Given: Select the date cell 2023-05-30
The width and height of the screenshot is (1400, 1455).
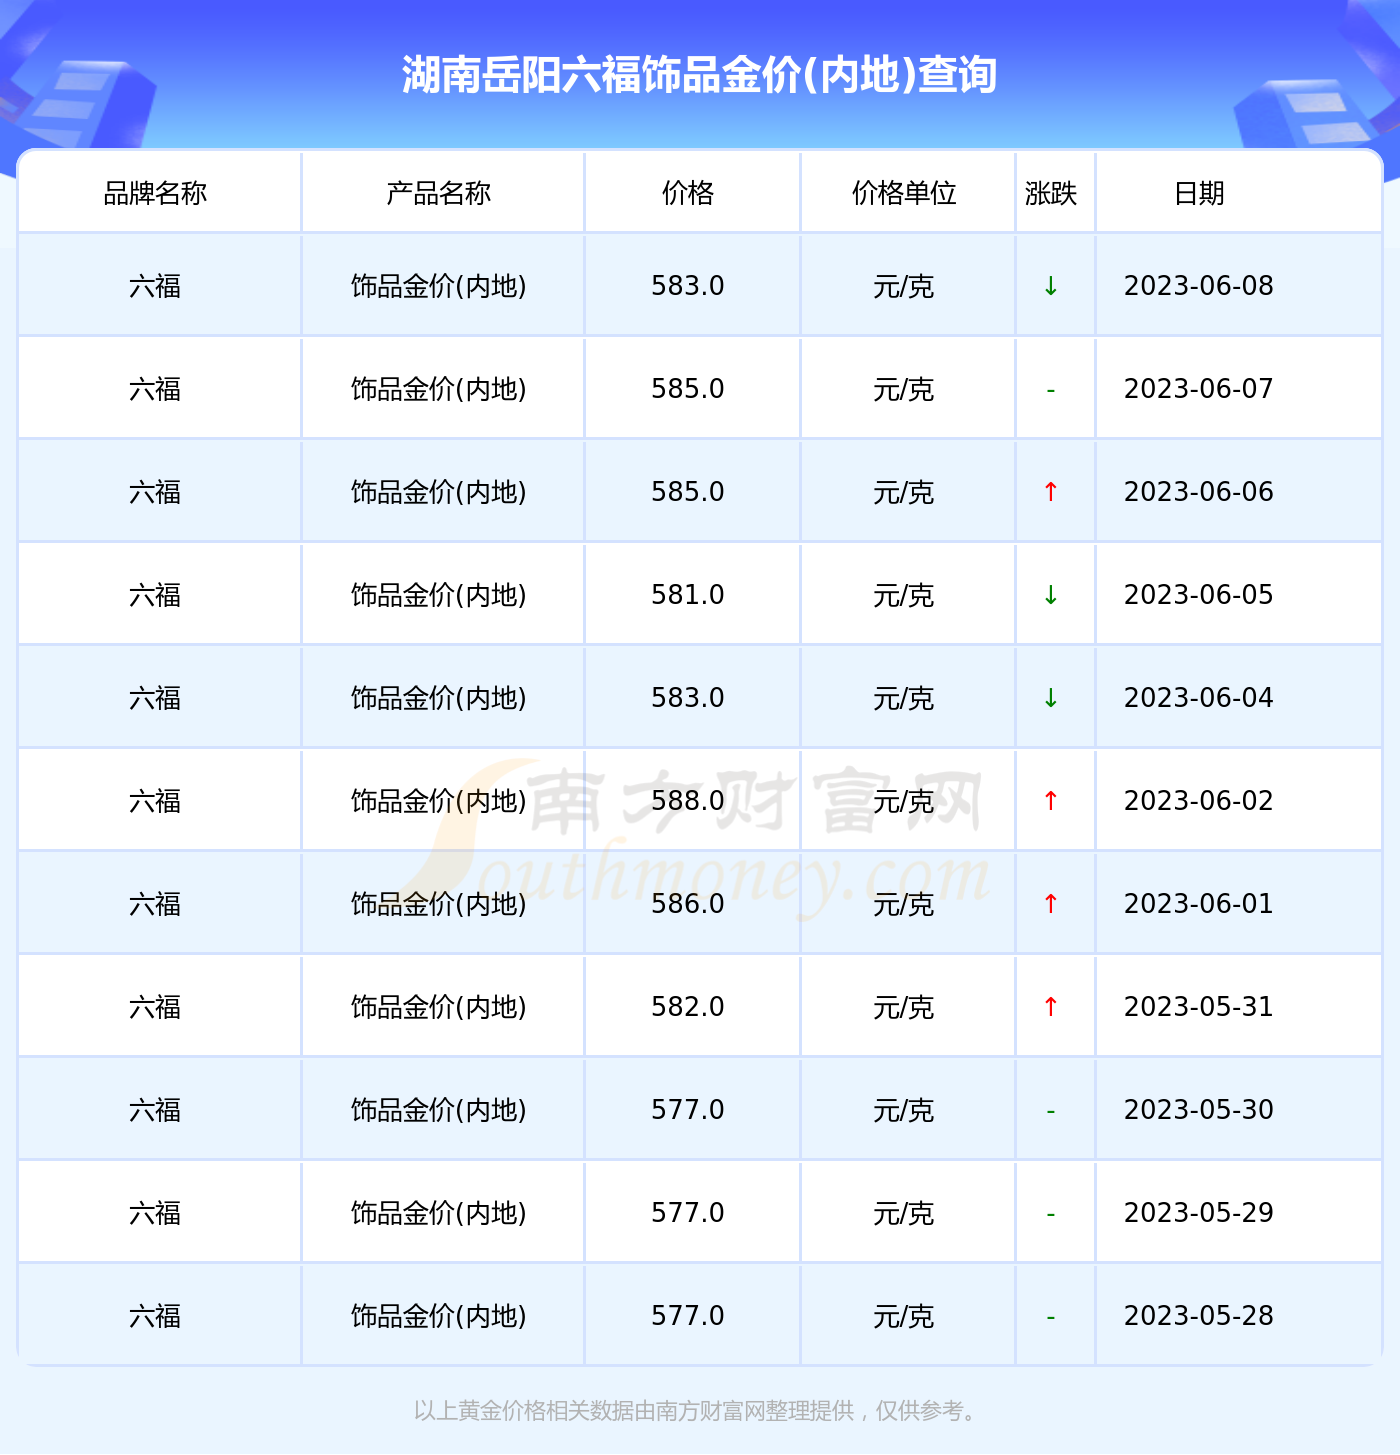Looking at the screenshot, I should click(1199, 1110).
